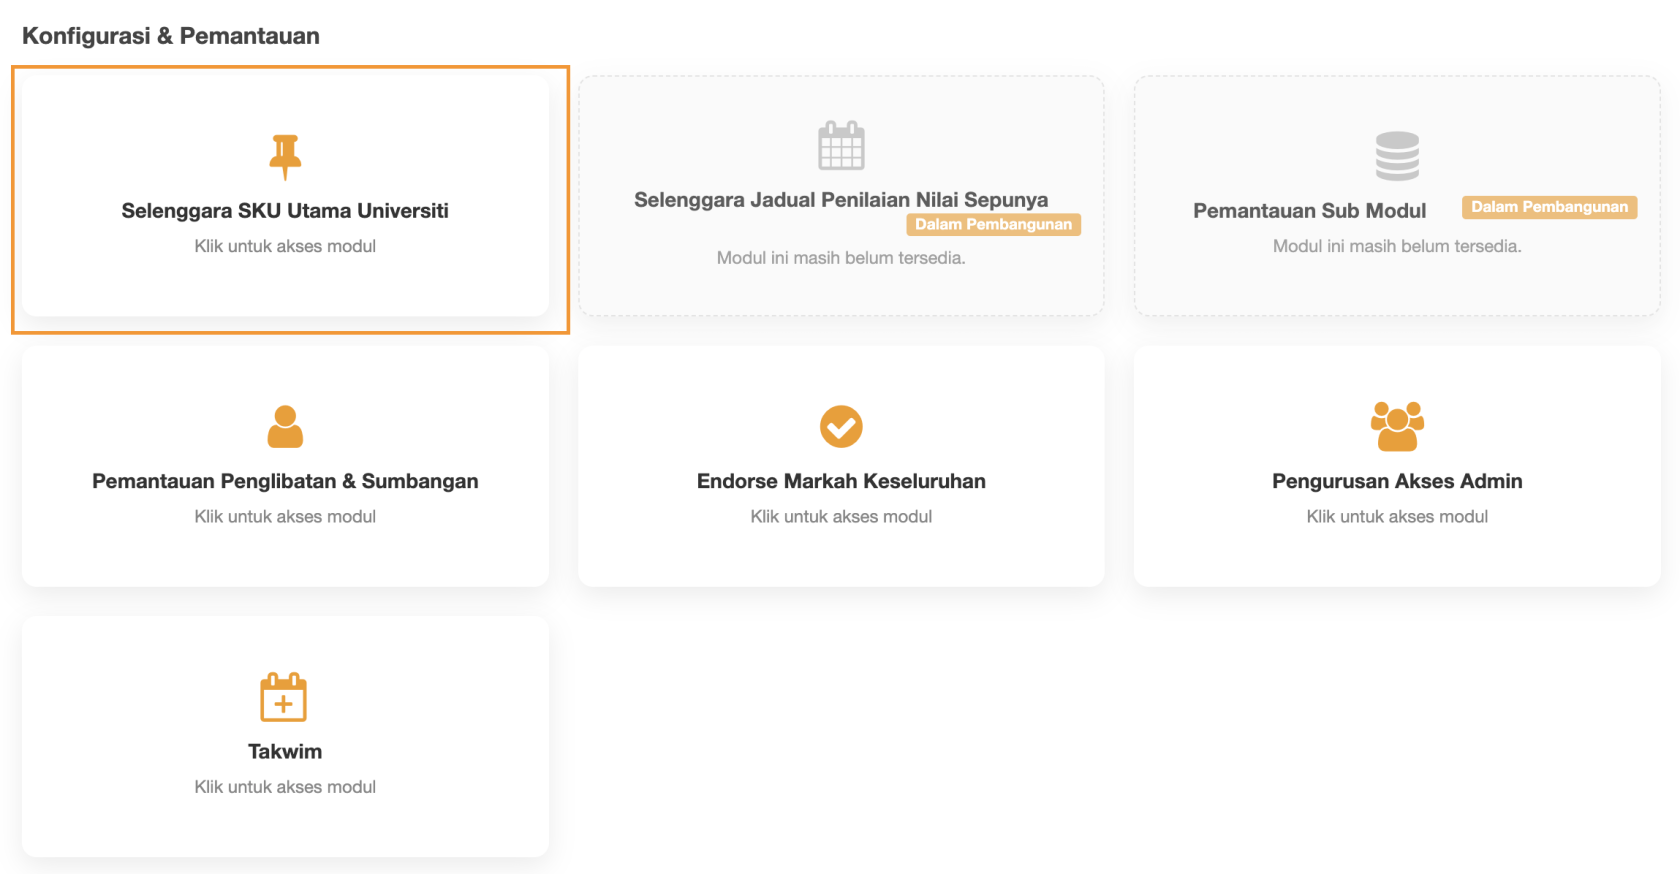Select the Endorse Markah Keseluruhan title
Viewport: 1680px width, 874px height.
[x=841, y=481]
